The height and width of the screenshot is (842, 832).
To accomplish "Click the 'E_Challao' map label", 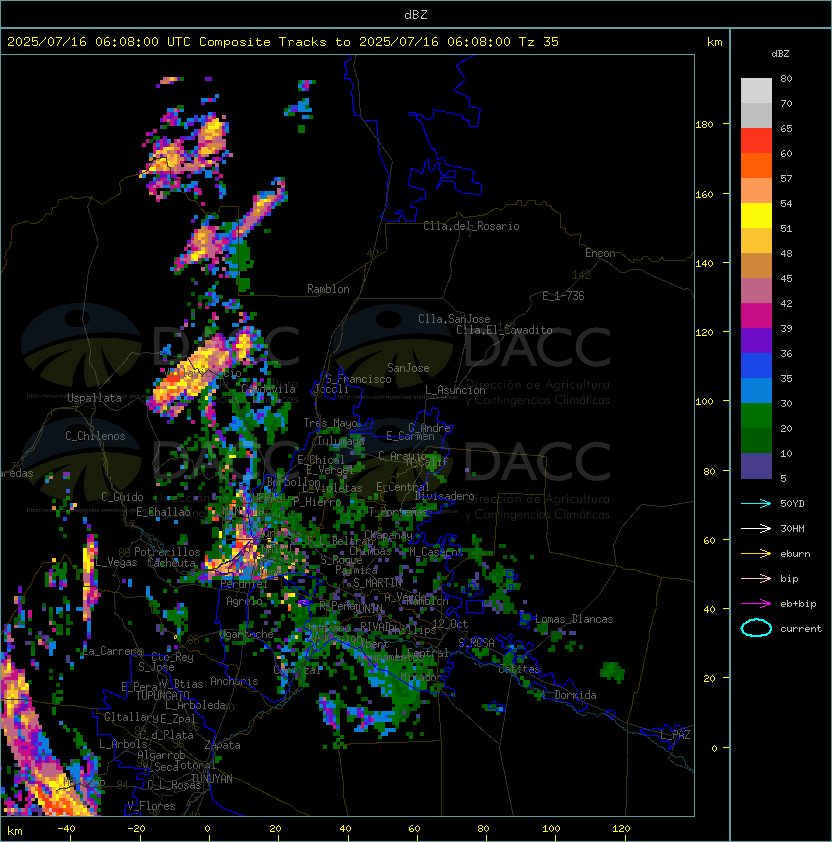I will (163, 512).
